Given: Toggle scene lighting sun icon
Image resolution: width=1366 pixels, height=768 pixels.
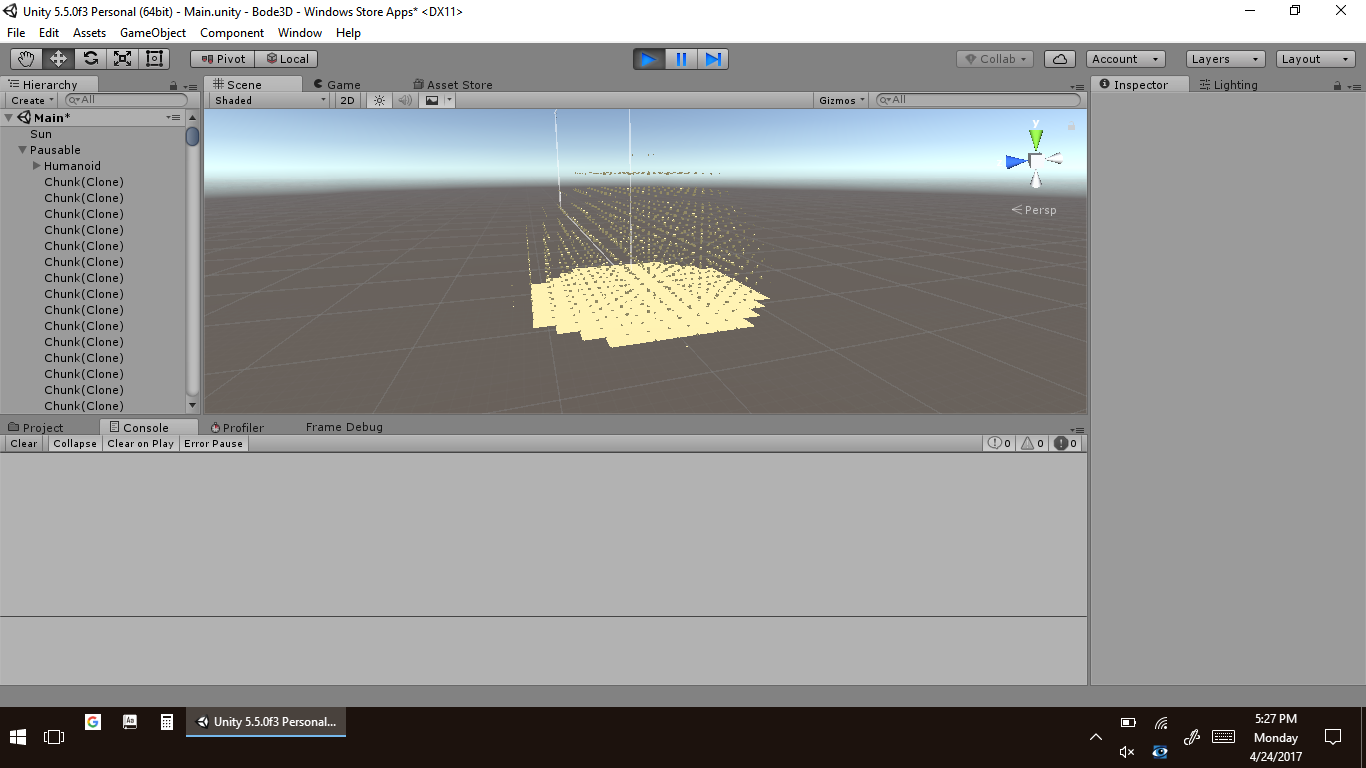Looking at the screenshot, I should (379, 100).
